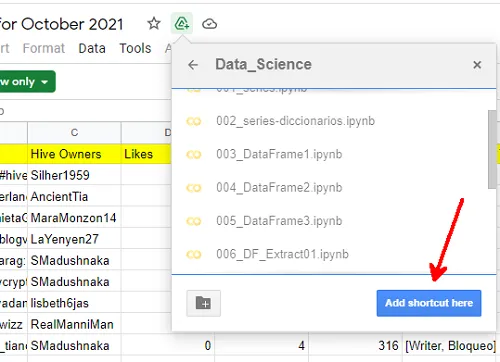This screenshot has height=362, width=500.
Task: Open the Tools menu
Action: pos(135,49)
